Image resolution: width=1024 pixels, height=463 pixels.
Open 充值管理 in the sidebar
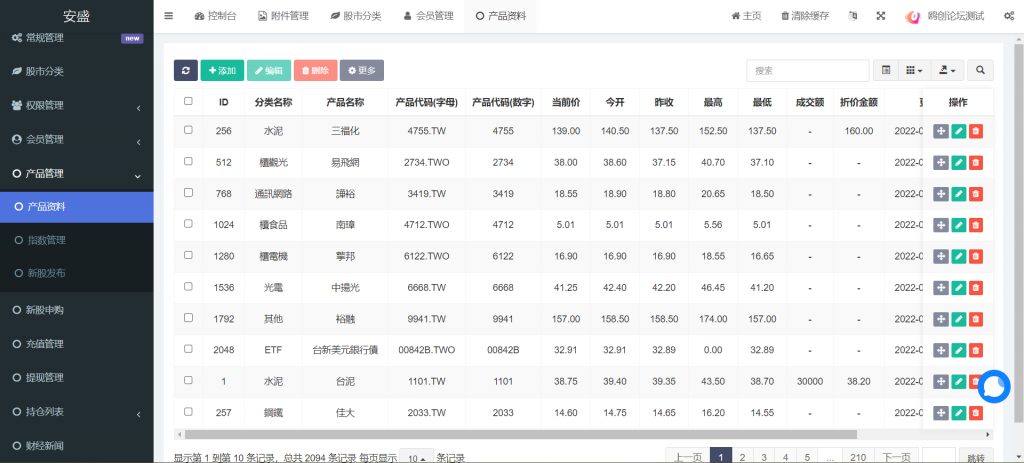[76, 343]
